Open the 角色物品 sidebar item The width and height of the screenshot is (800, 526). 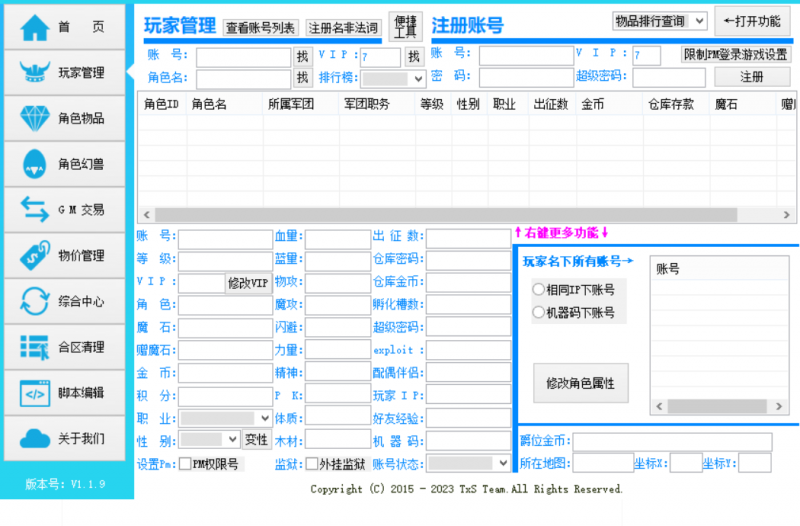(x=64, y=118)
